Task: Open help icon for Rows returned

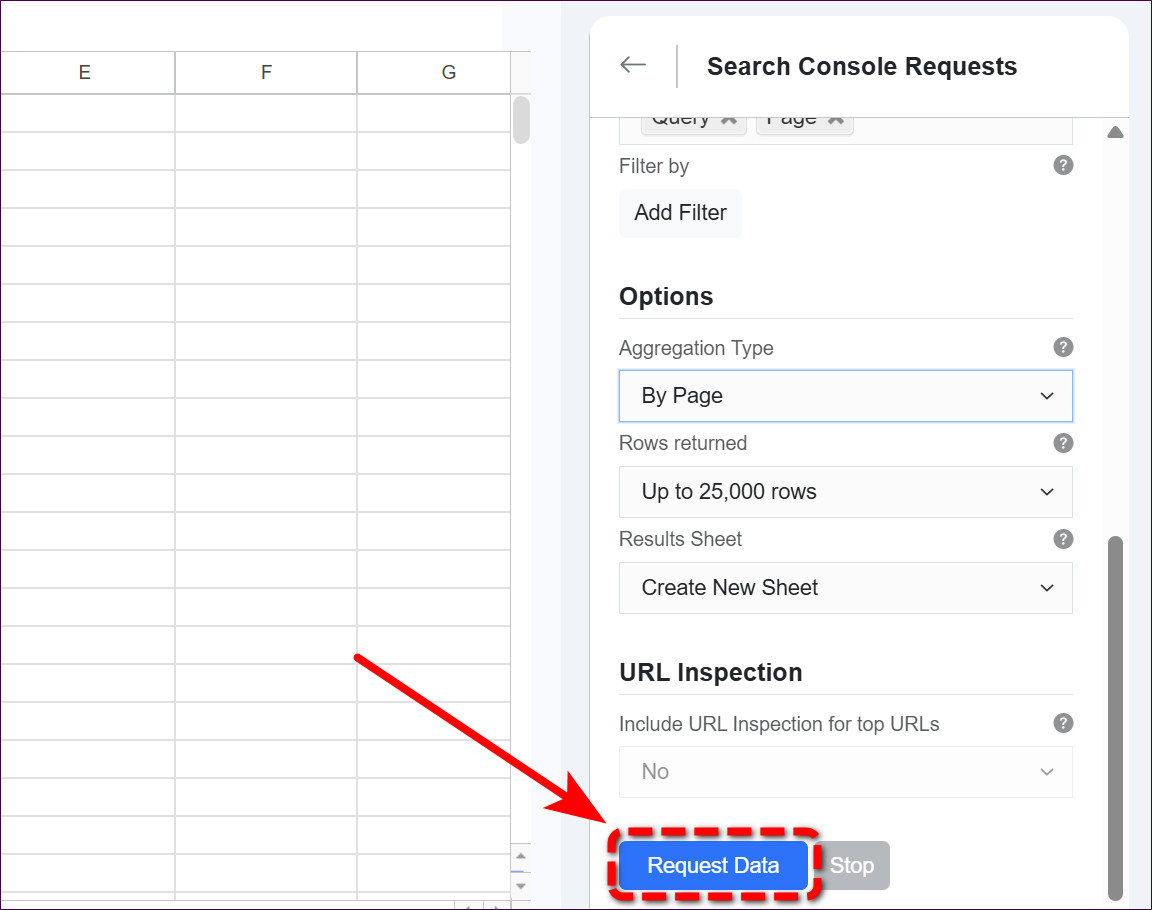Action: [x=1062, y=443]
